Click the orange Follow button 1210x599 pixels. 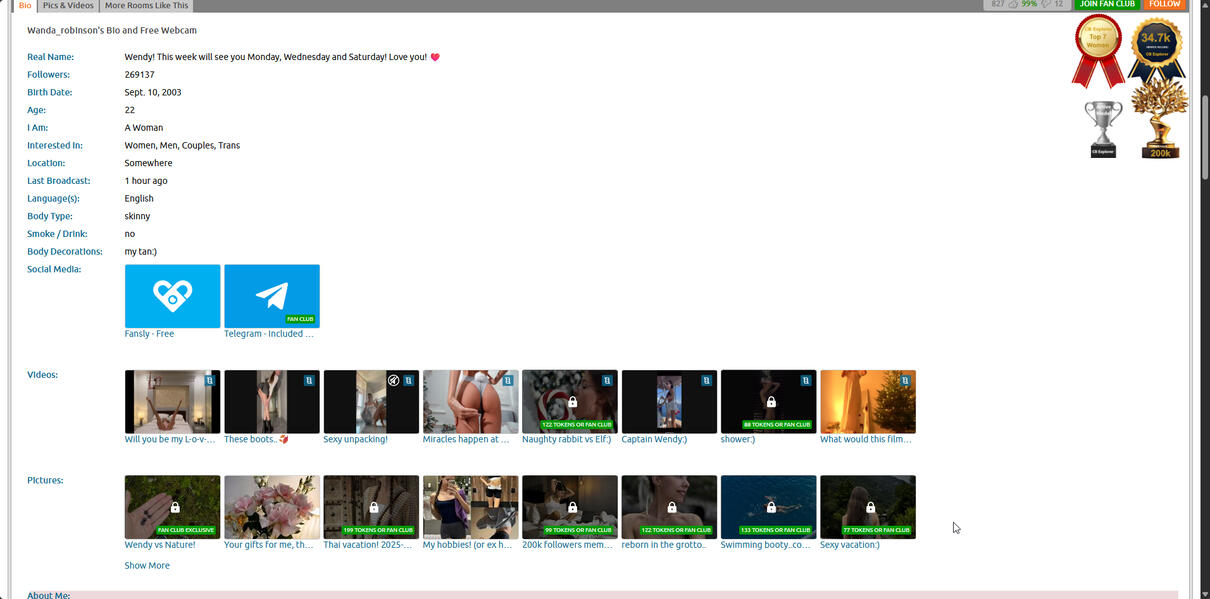pyautogui.click(x=1164, y=4)
